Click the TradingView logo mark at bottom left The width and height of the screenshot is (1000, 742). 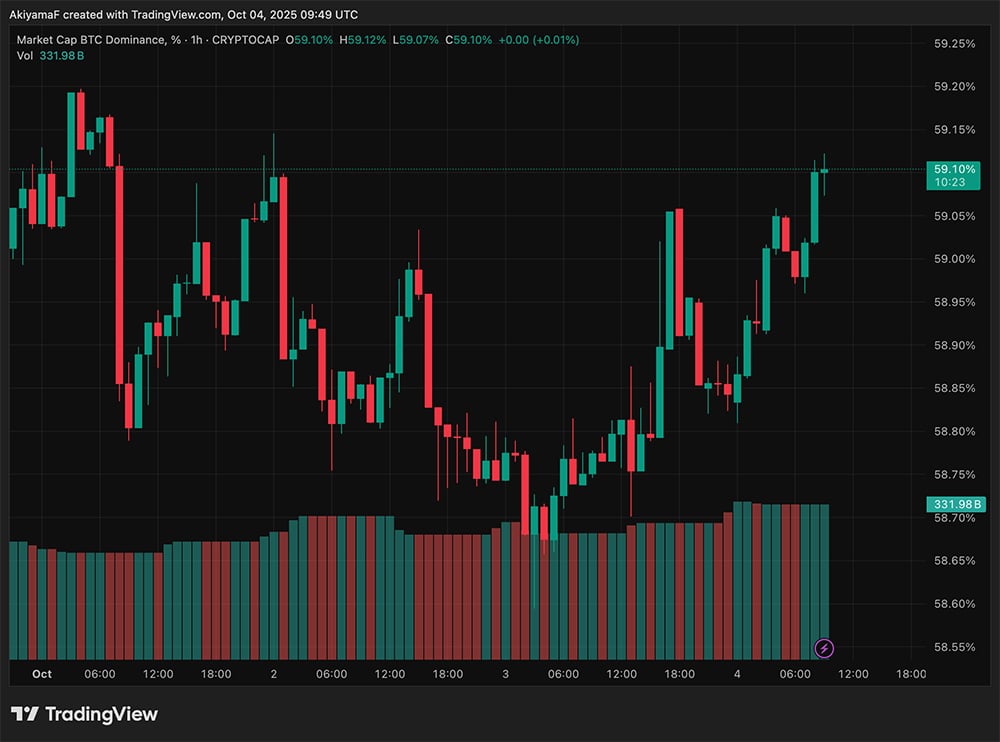coord(25,714)
